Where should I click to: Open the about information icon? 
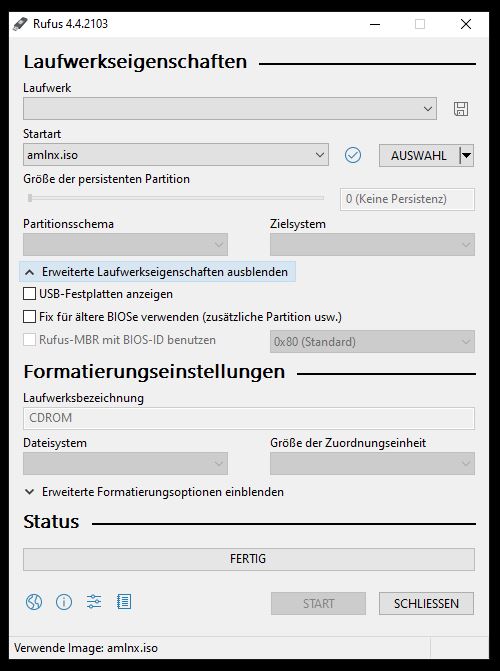(64, 602)
